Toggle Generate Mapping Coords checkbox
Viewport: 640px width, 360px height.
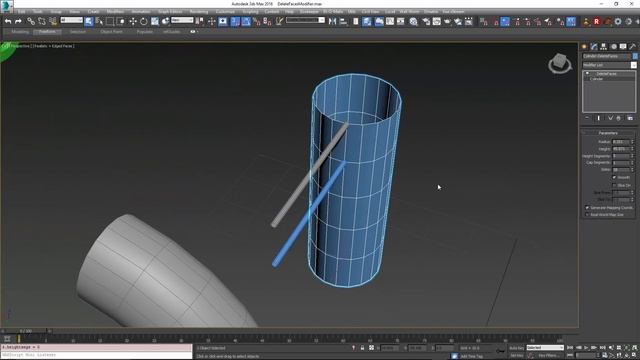tap(587, 208)
